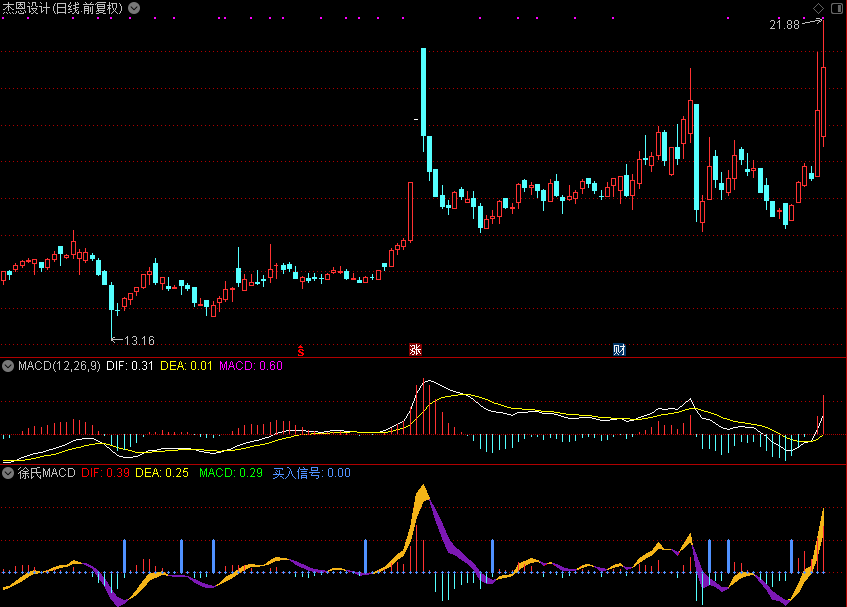Expand the 徐氏MACD indicator menu arrow
This screenshot has height=607, width=847.
8,472
